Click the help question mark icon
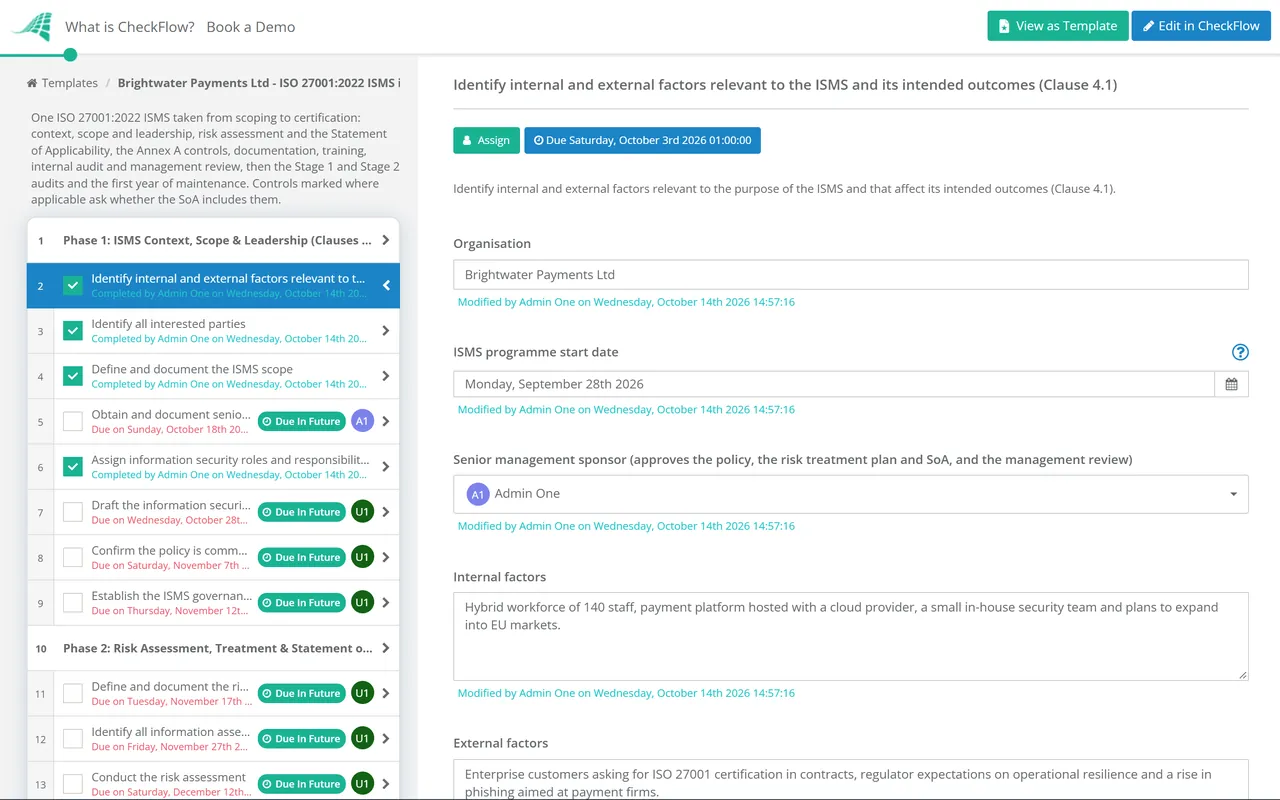The image size is (1280, 800). pos(1240,352)
